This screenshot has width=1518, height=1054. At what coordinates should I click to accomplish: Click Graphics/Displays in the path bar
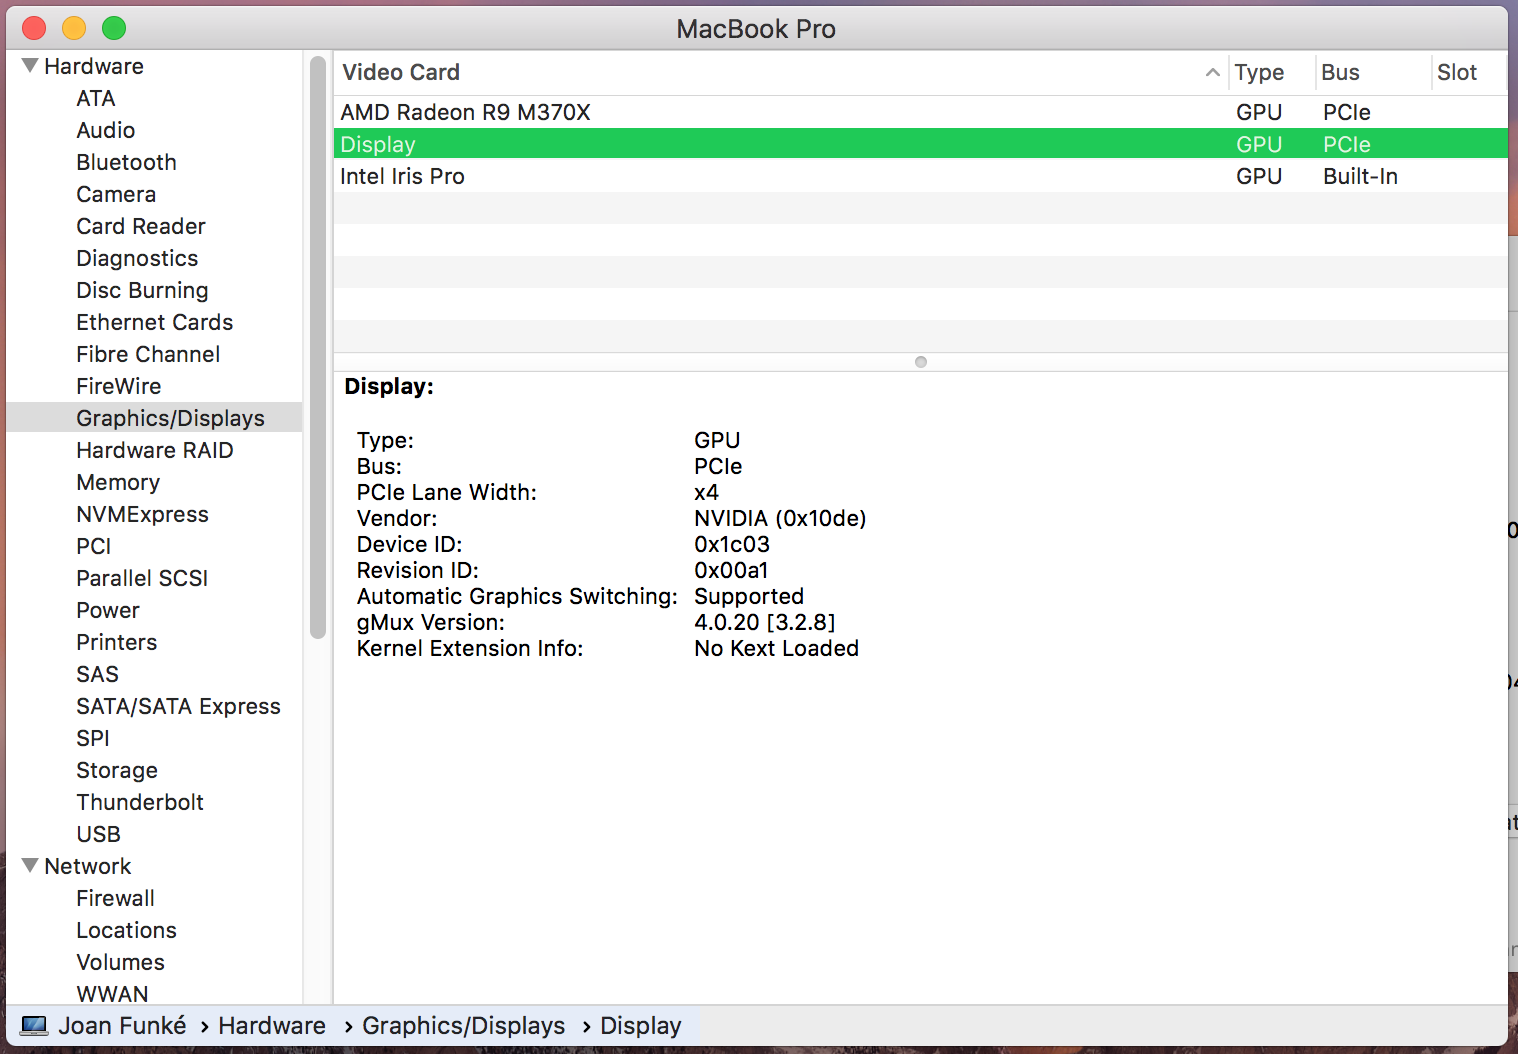463,1026
